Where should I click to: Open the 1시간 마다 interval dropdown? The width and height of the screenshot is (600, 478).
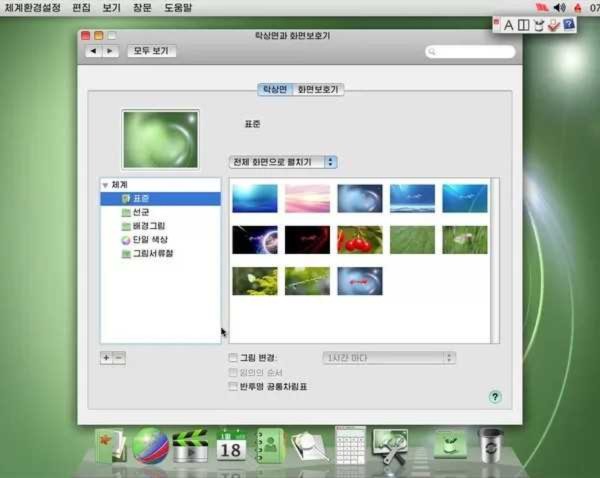[x=389, y=358]
